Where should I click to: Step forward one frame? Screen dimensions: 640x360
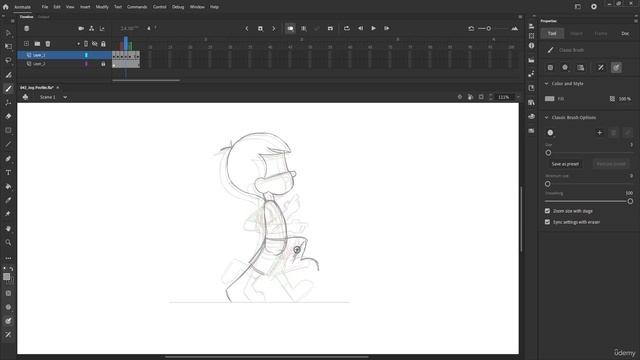(386, 29)
